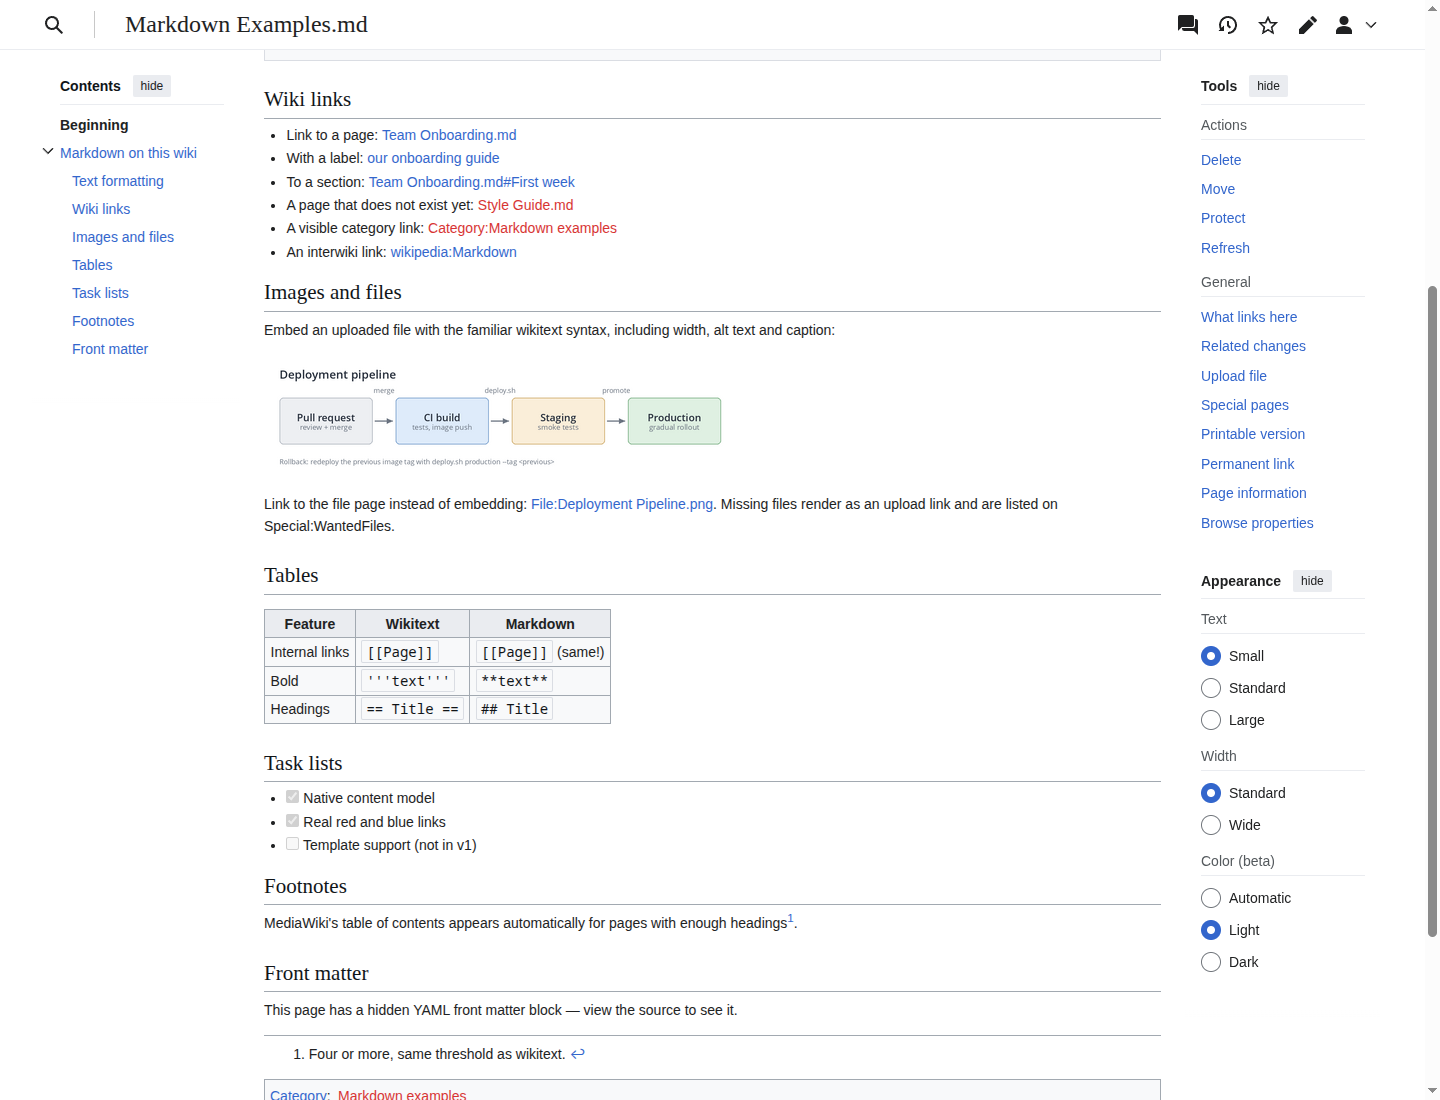Open Category:Markdown examples inline link
The image size is (1440, 1100).
522,228
